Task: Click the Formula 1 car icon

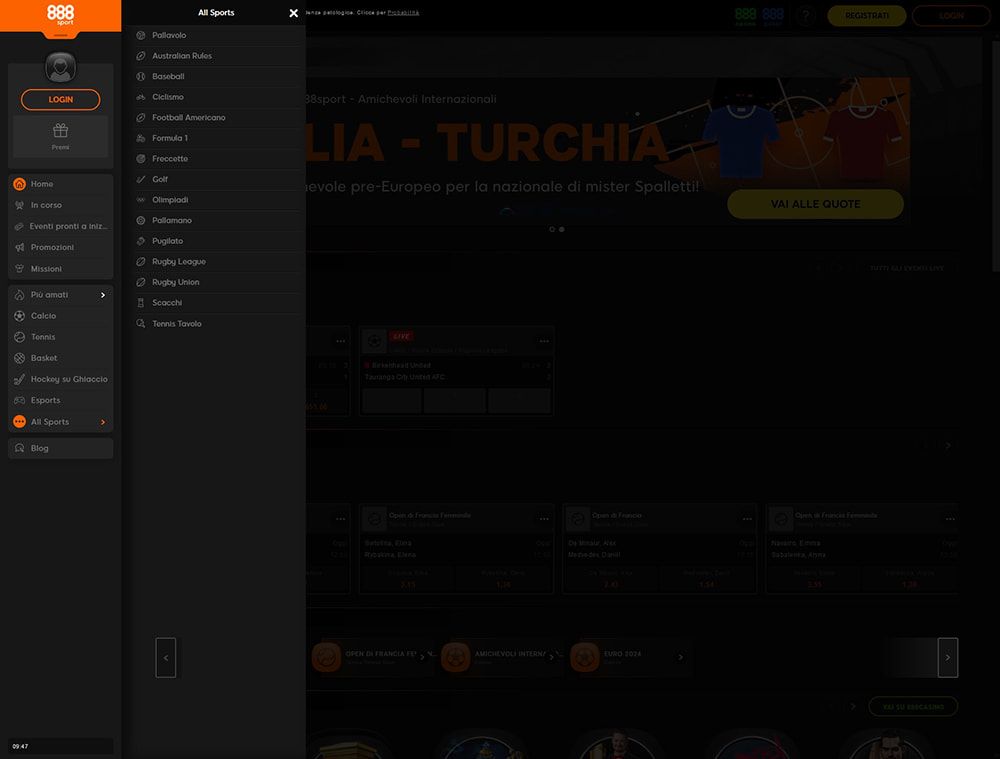Action: (x=141, y=138)
